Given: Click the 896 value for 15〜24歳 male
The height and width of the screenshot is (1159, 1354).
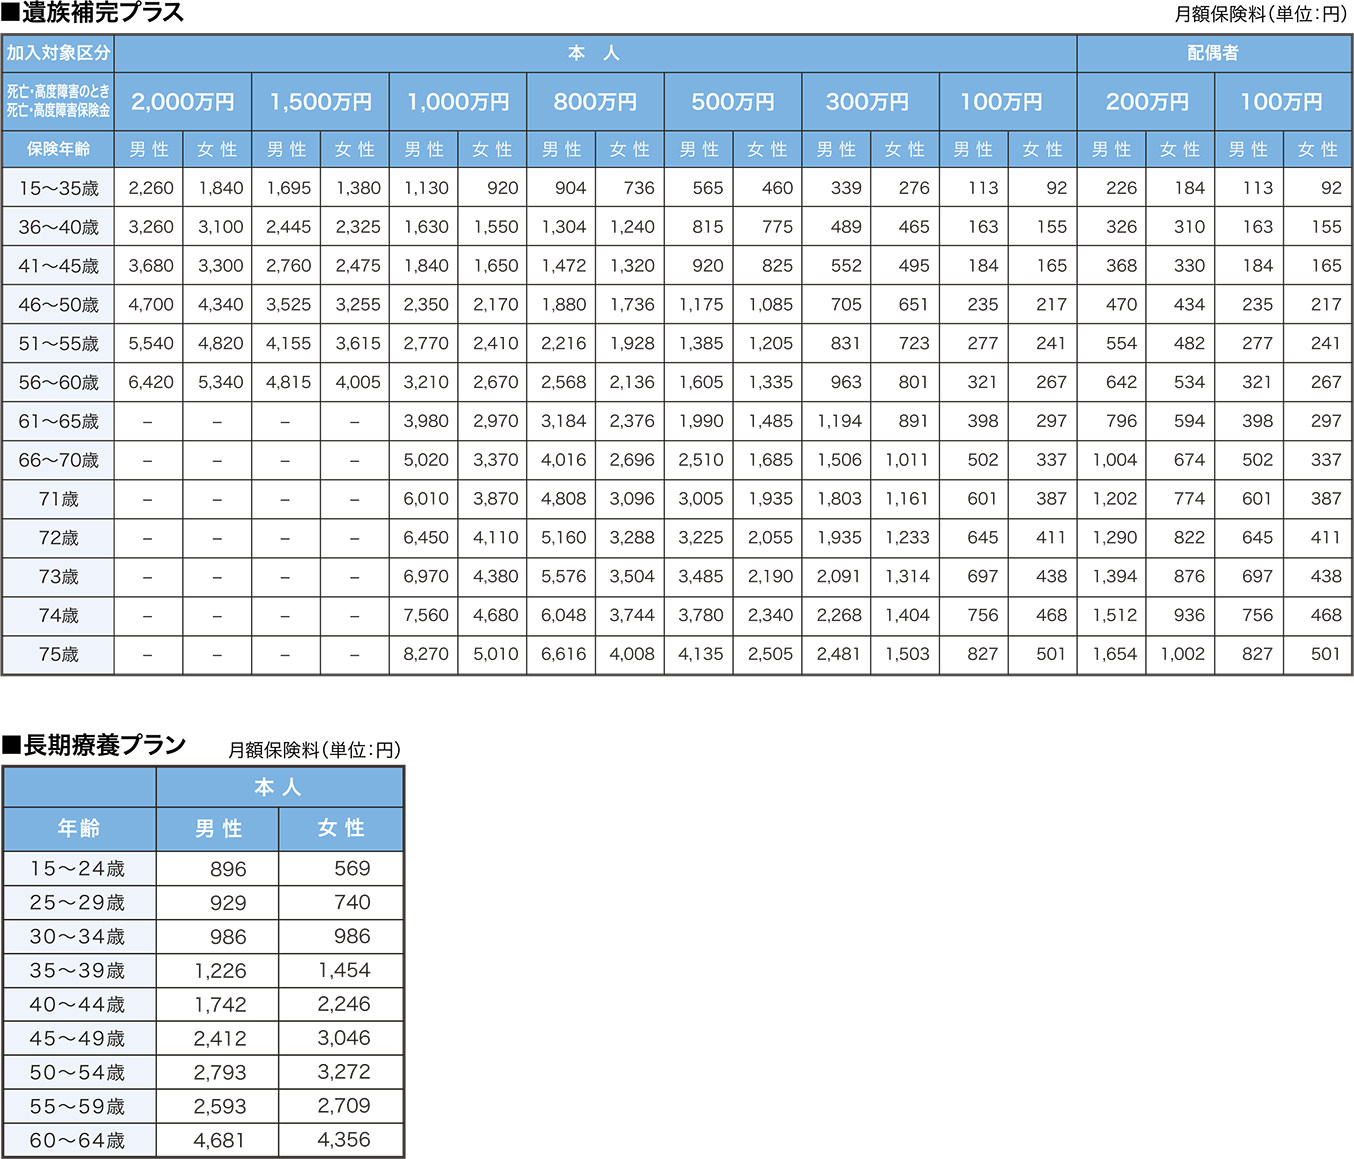Looking at the screenshot, I should (228, 869).
